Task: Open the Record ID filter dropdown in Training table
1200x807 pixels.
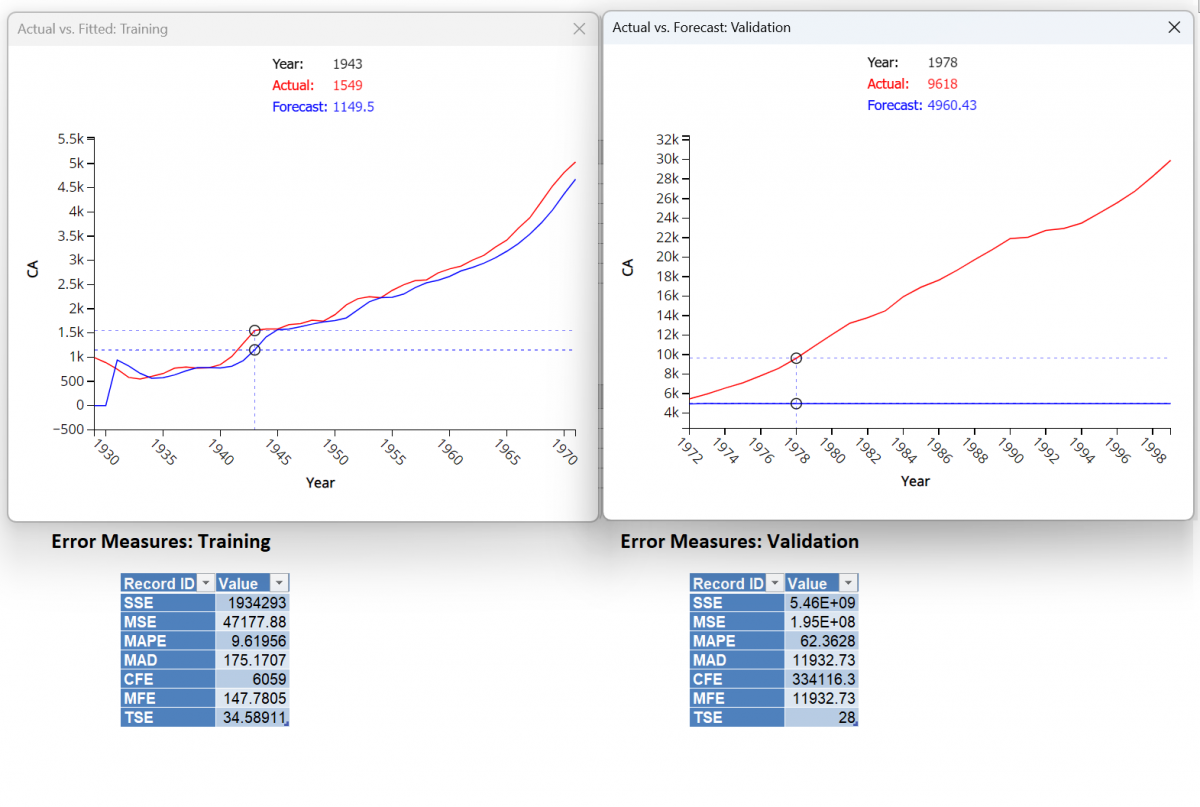Action: 208,582
